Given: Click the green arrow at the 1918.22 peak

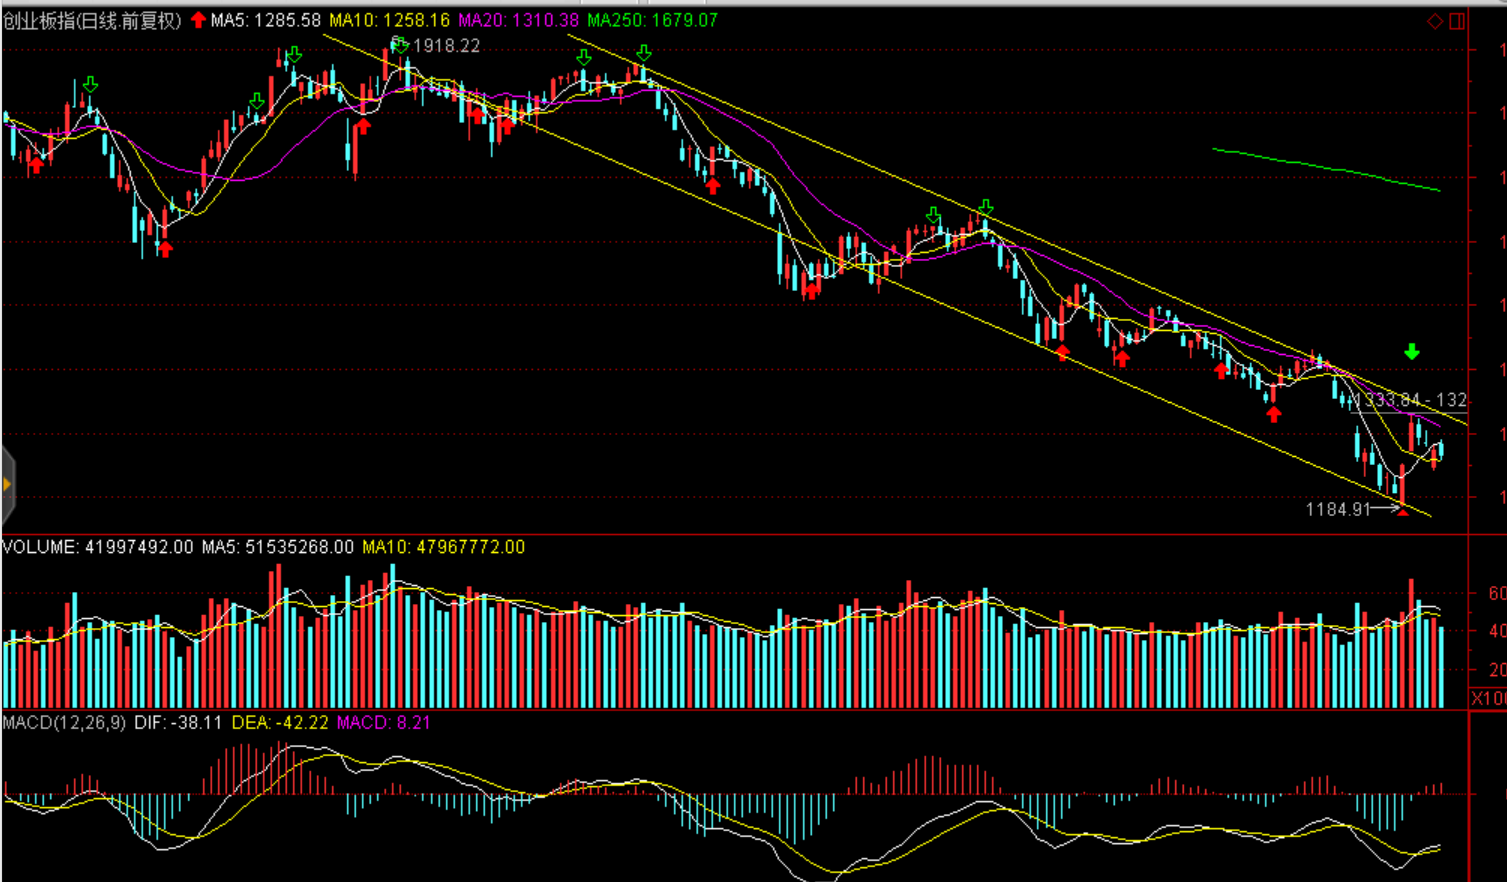Looking at the screenshot, I should click(x=400, y=44).
